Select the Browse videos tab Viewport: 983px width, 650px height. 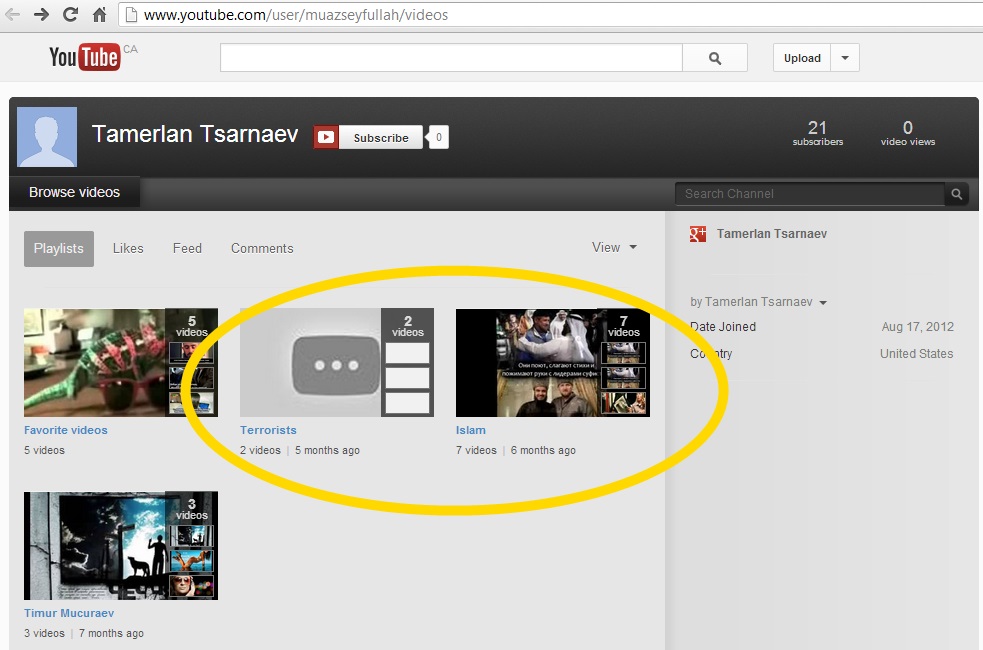click(75, 192)
